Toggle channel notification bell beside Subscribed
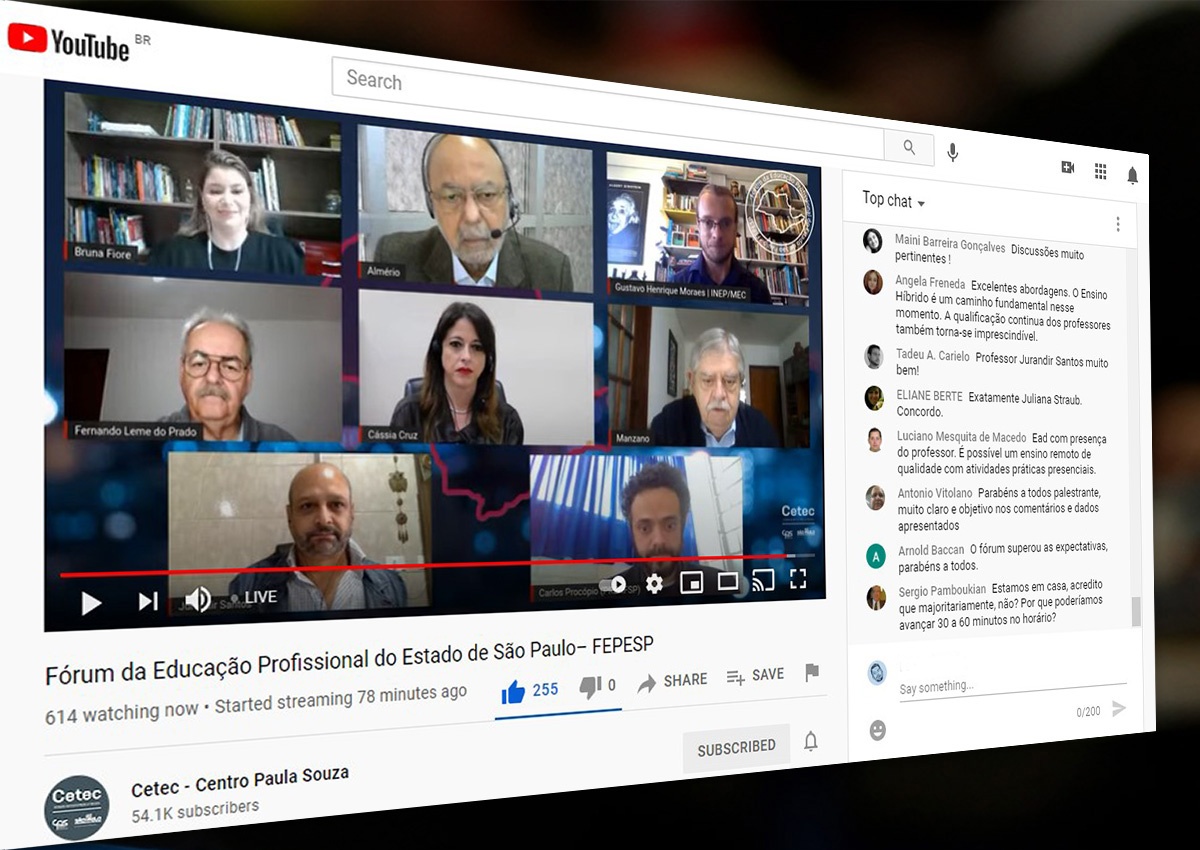 pos(811,741)
